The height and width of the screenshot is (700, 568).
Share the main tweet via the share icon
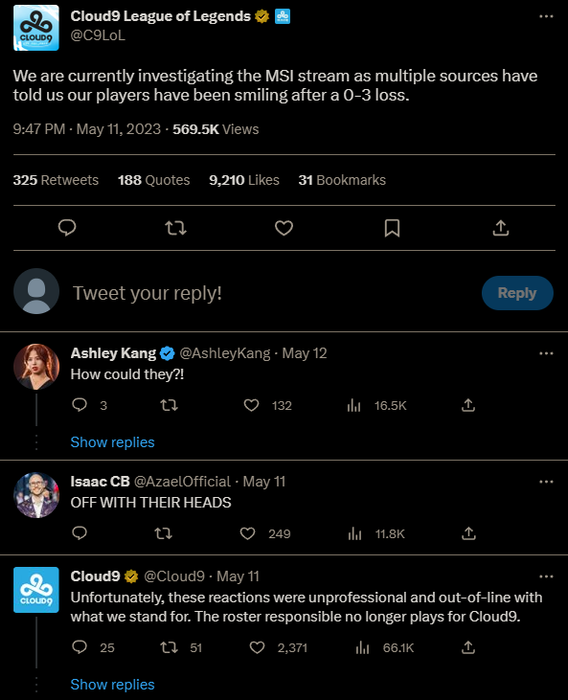point(501,228)
